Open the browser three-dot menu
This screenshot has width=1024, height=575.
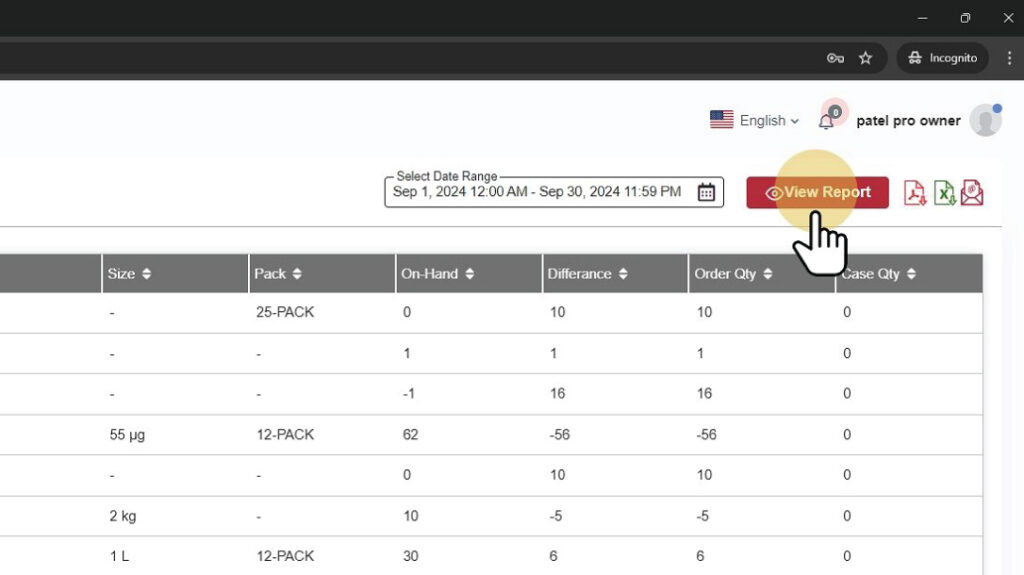1009,58
